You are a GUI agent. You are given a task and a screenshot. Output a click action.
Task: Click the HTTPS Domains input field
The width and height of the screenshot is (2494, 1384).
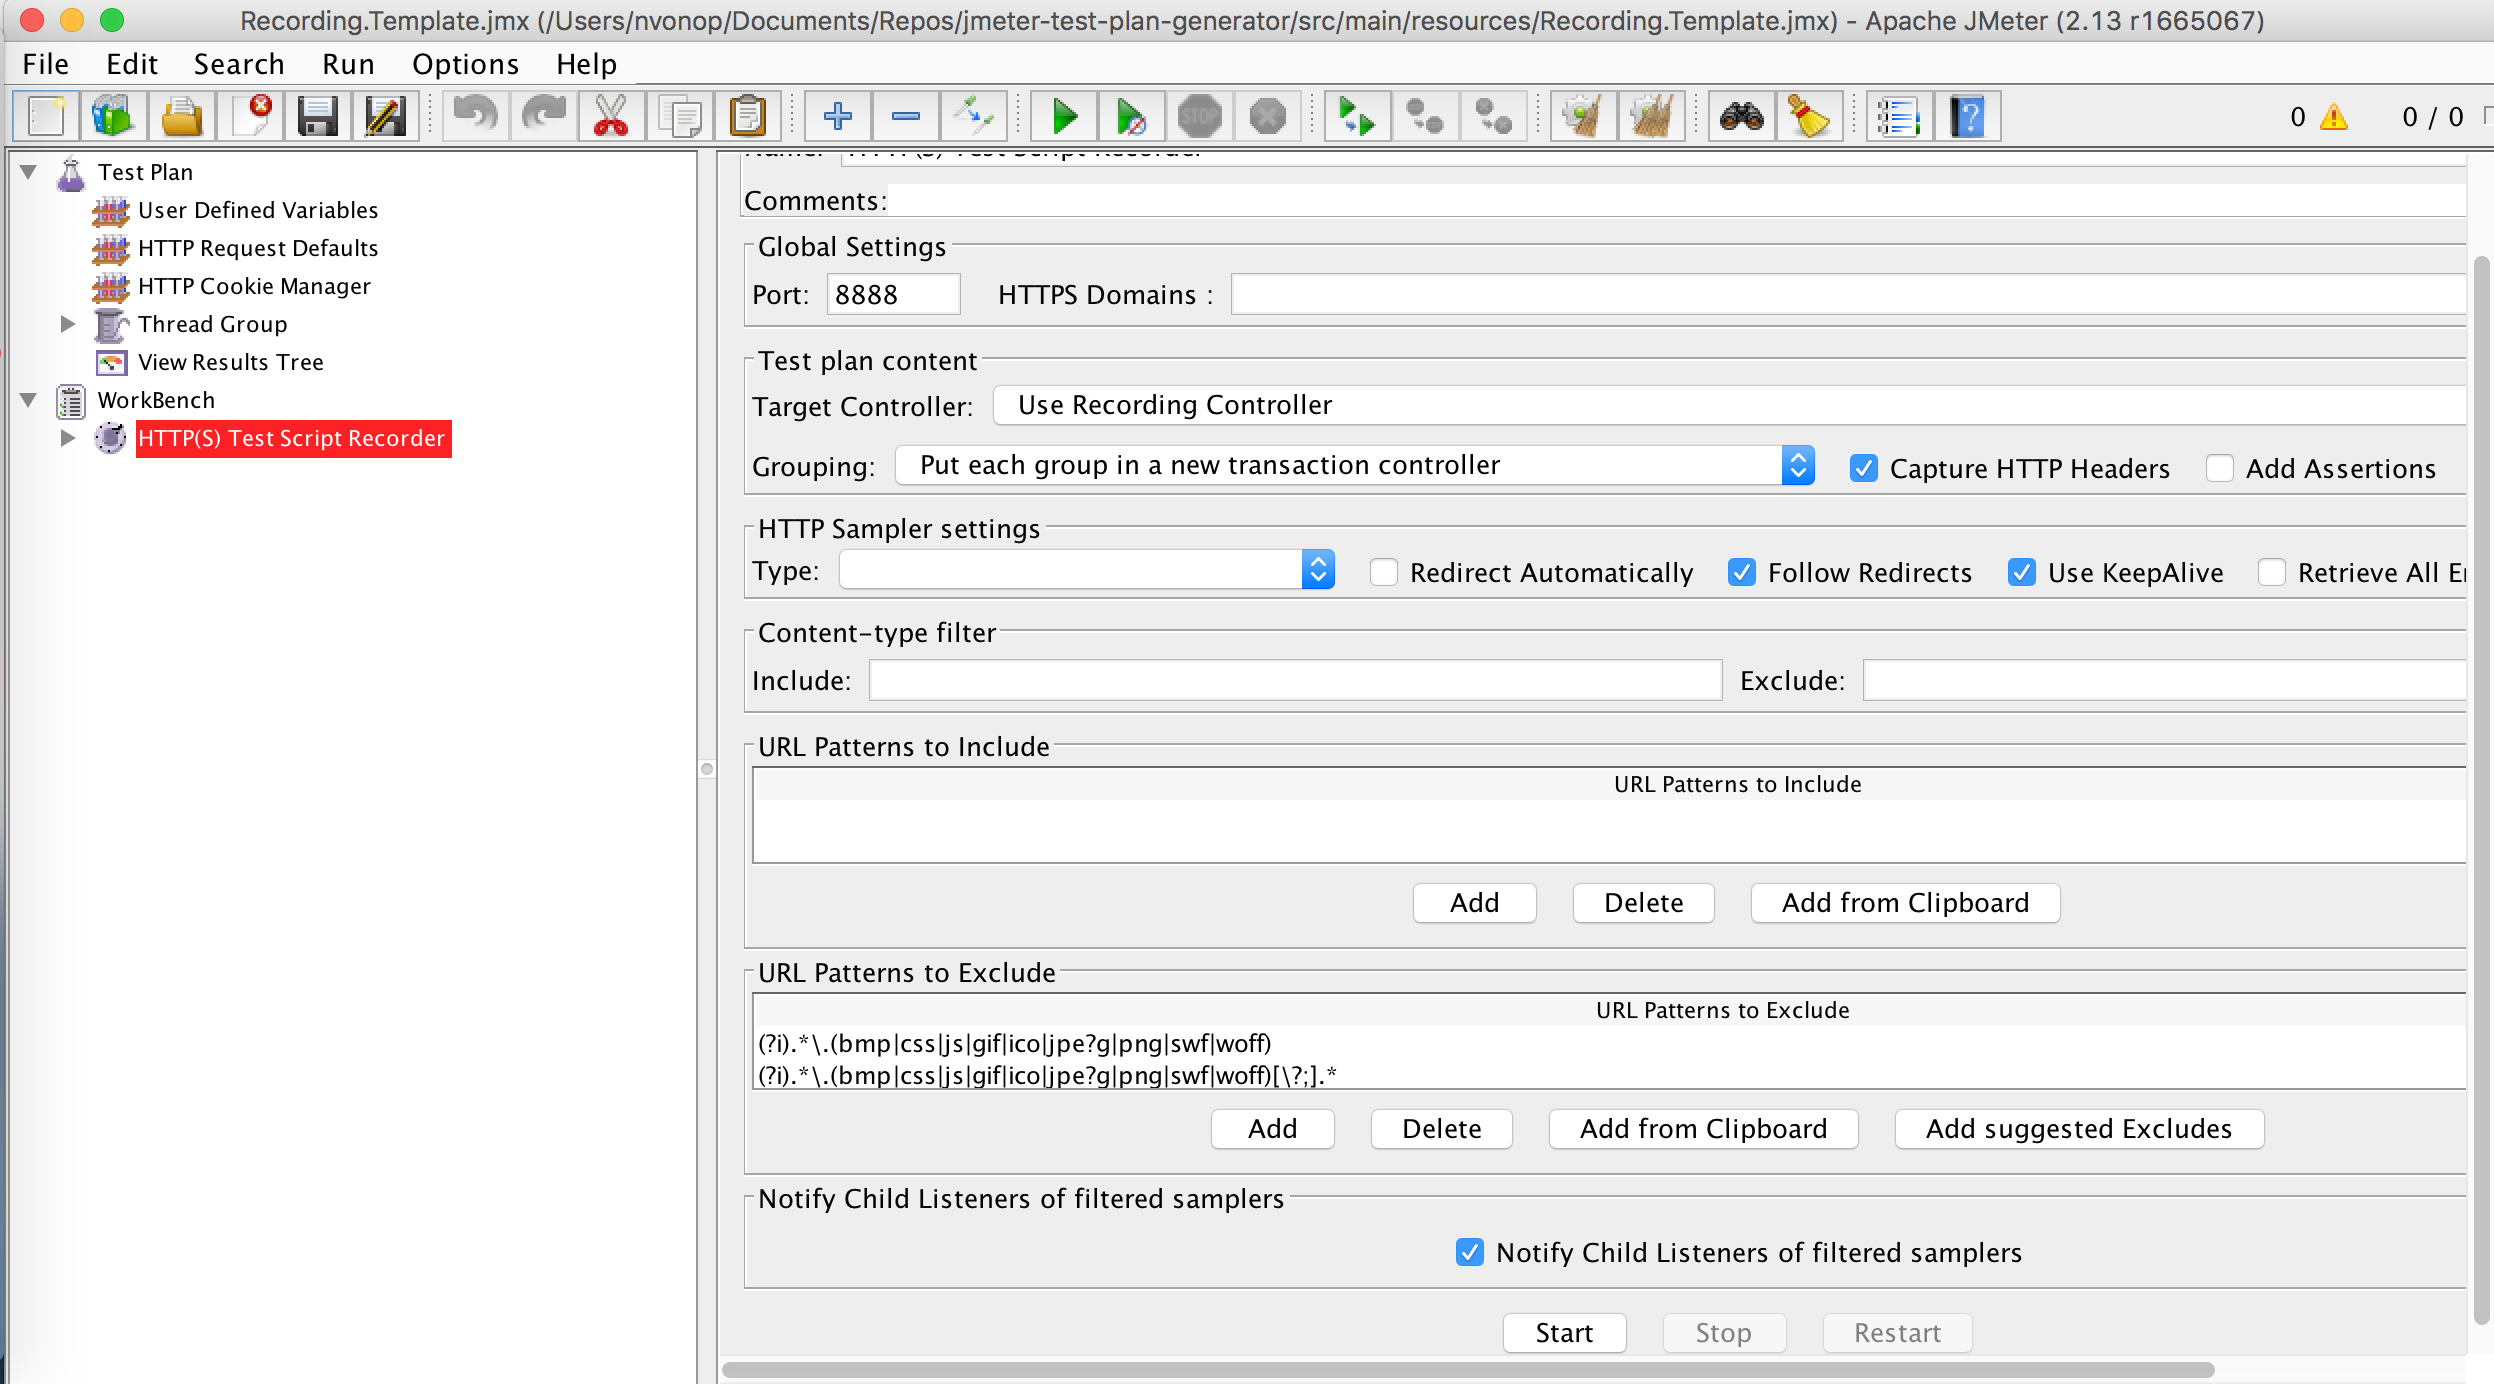coord(1848,295)
